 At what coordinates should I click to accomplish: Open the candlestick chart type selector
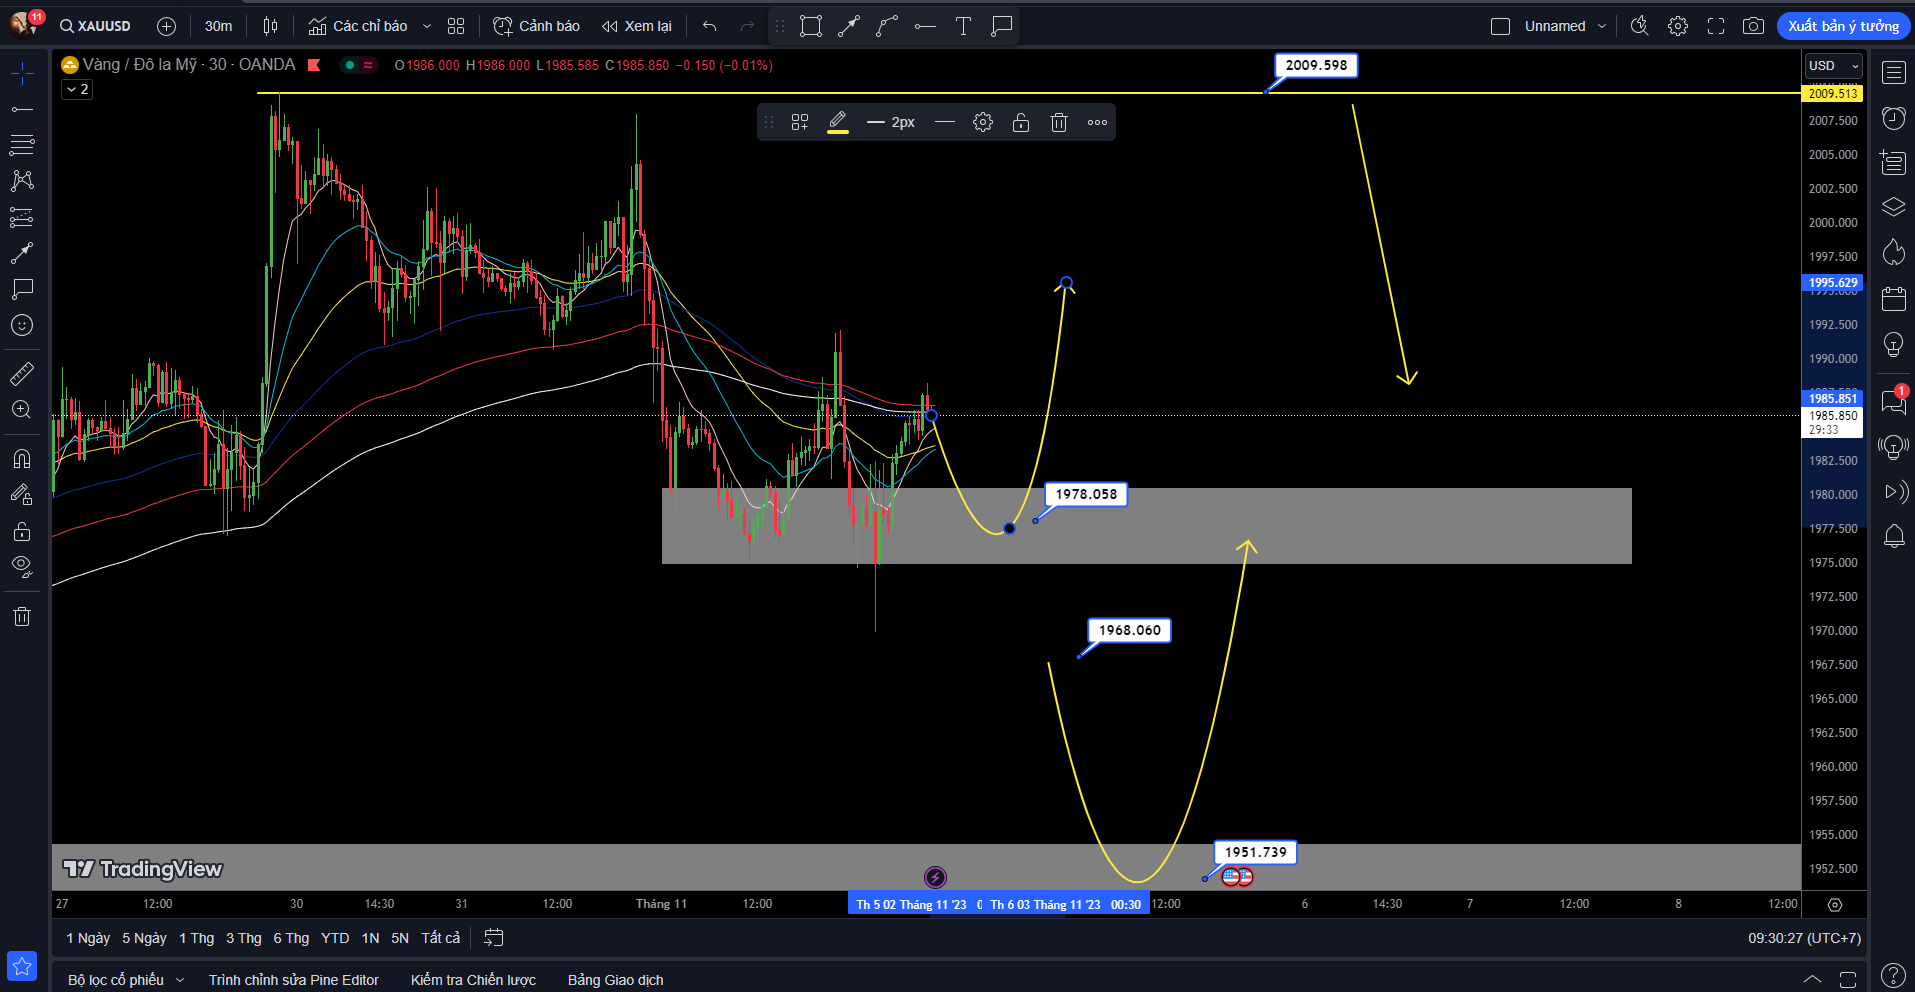tap(270, 26)
